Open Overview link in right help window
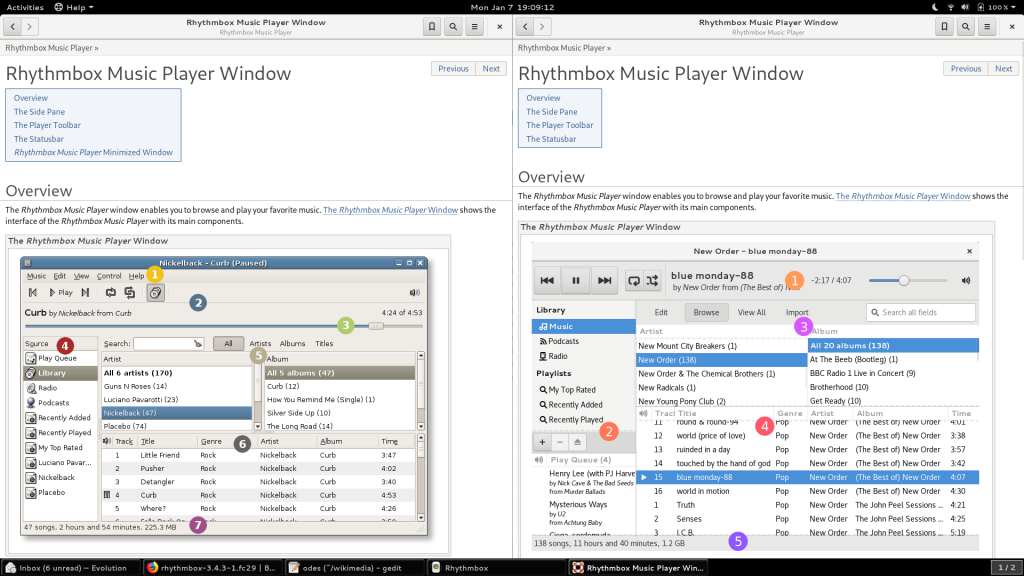 pyautogui.click(x=543, y=98)
